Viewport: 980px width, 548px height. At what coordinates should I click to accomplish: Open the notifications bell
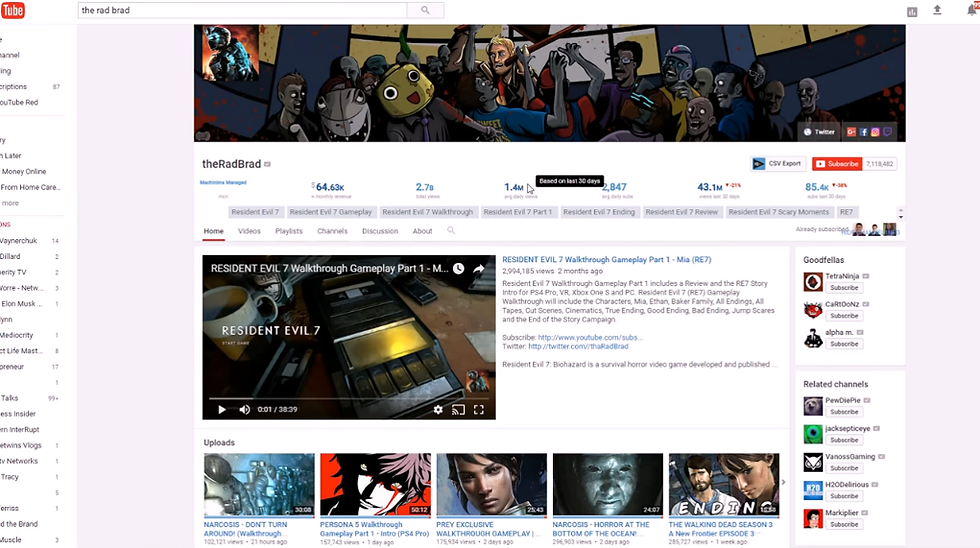[x=972, y=9]
